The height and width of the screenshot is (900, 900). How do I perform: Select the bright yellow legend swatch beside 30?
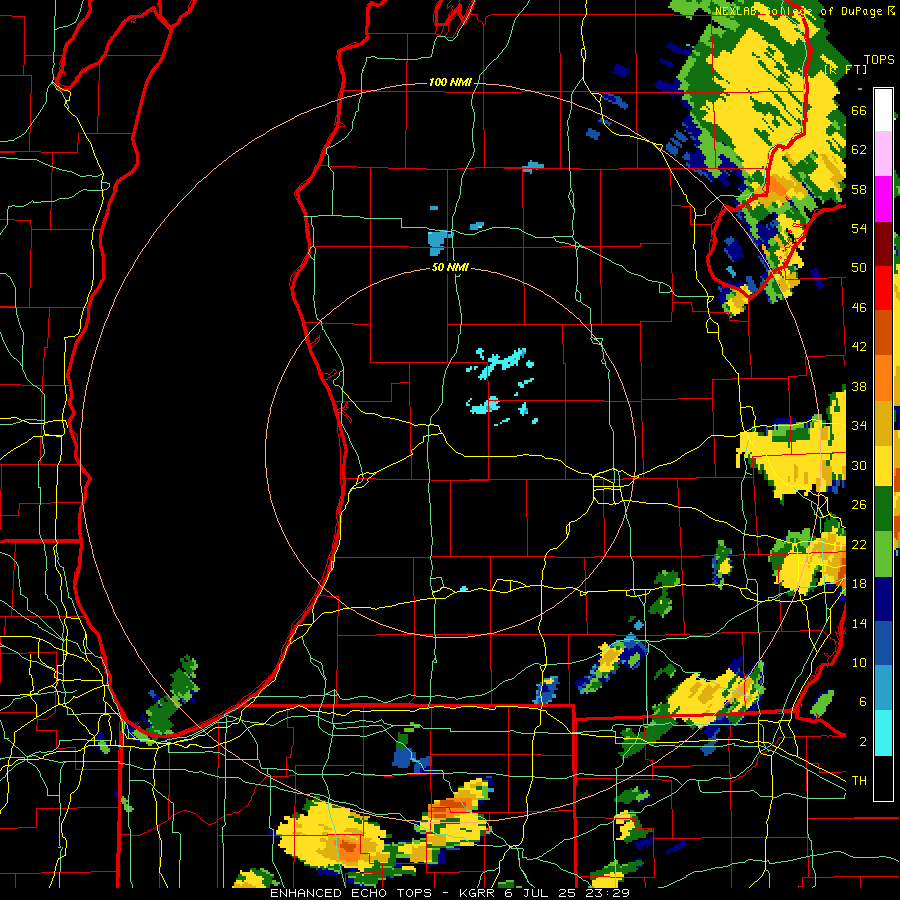[883, 466]
